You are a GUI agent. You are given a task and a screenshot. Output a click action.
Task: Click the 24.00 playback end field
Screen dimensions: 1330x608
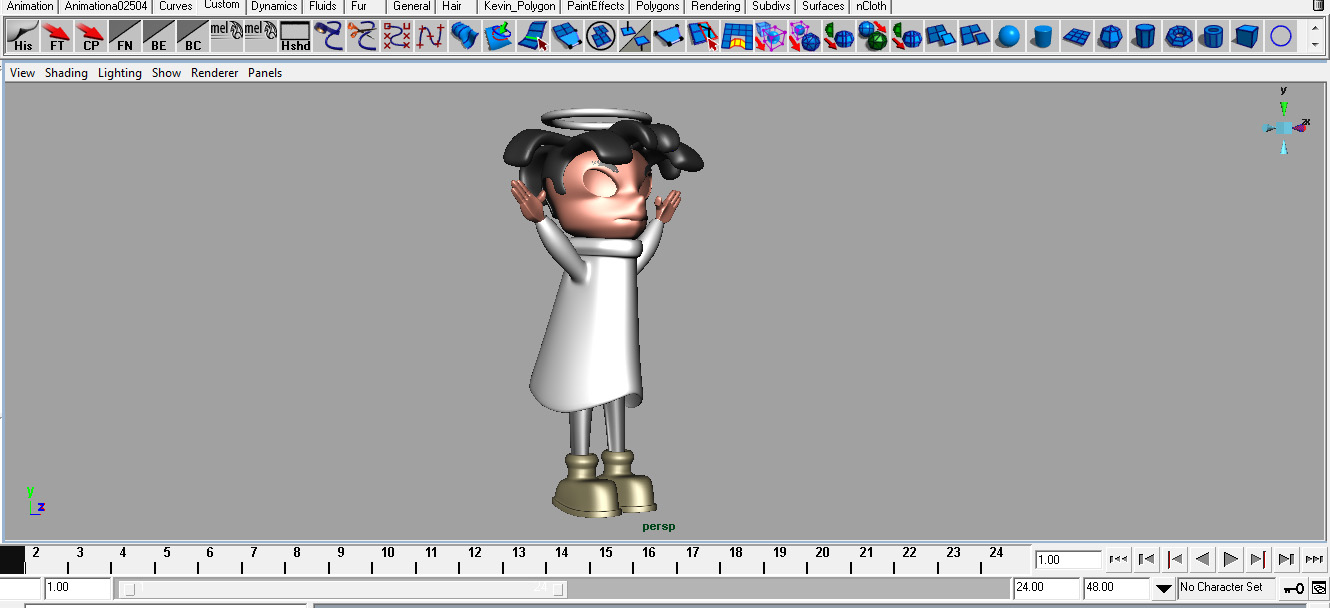point(1046,588)
